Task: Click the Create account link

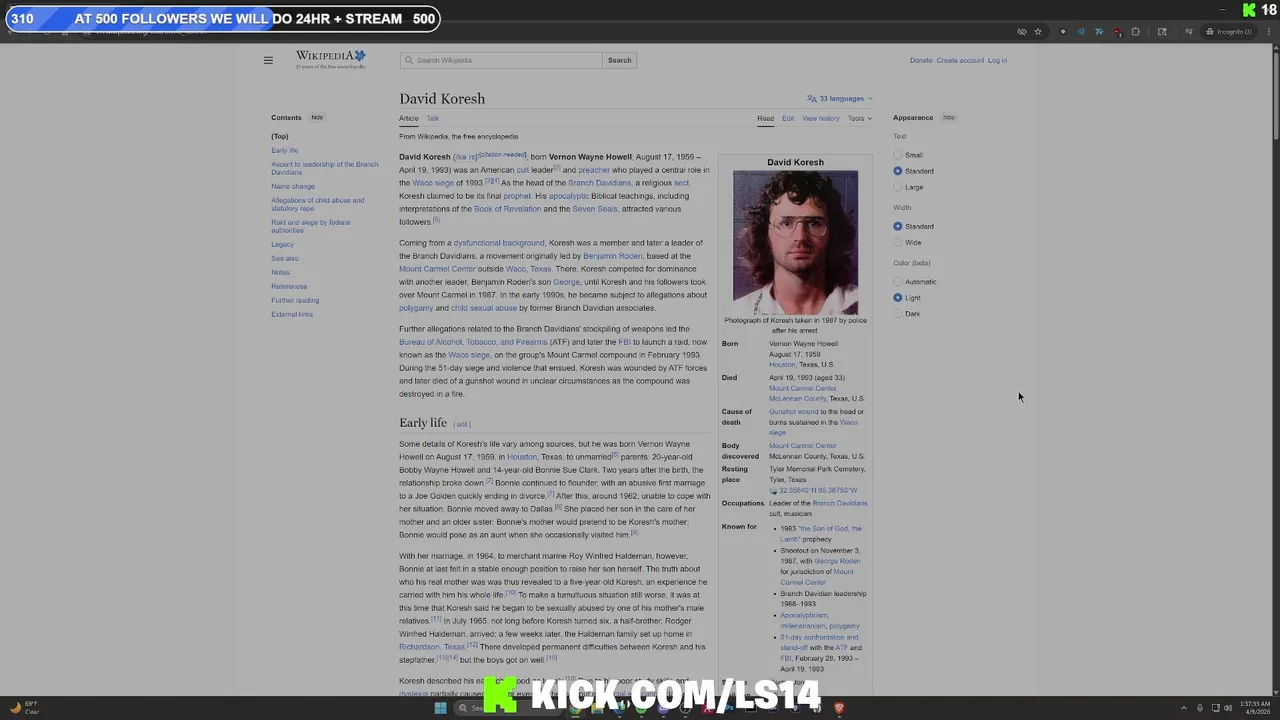Action: point(960,60)
